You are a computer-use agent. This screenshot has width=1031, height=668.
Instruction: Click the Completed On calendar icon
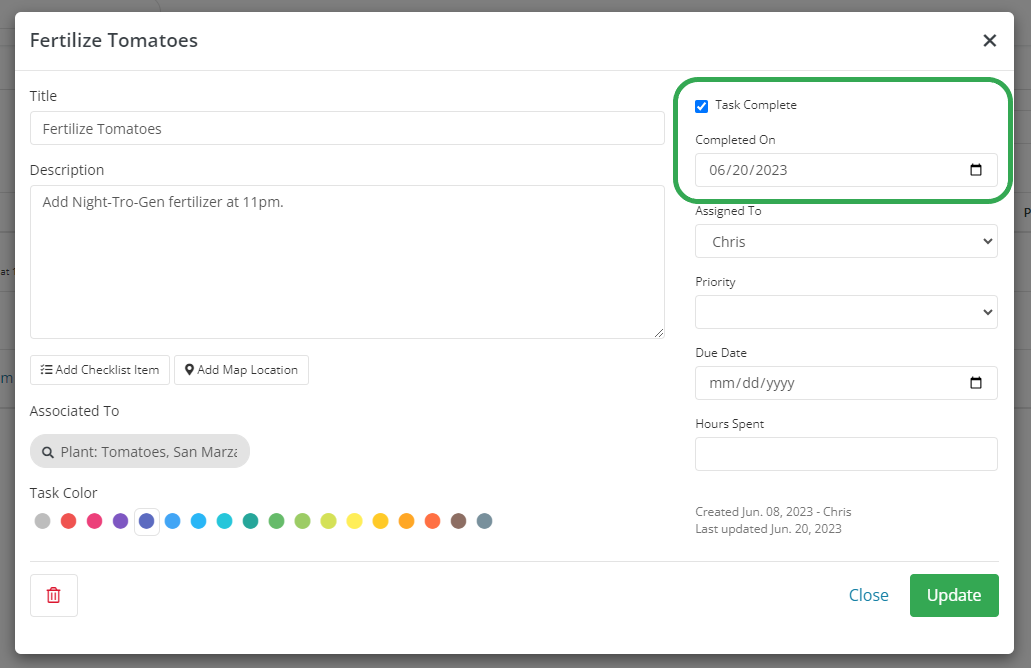pyautogui.click(x=976, y=170)
